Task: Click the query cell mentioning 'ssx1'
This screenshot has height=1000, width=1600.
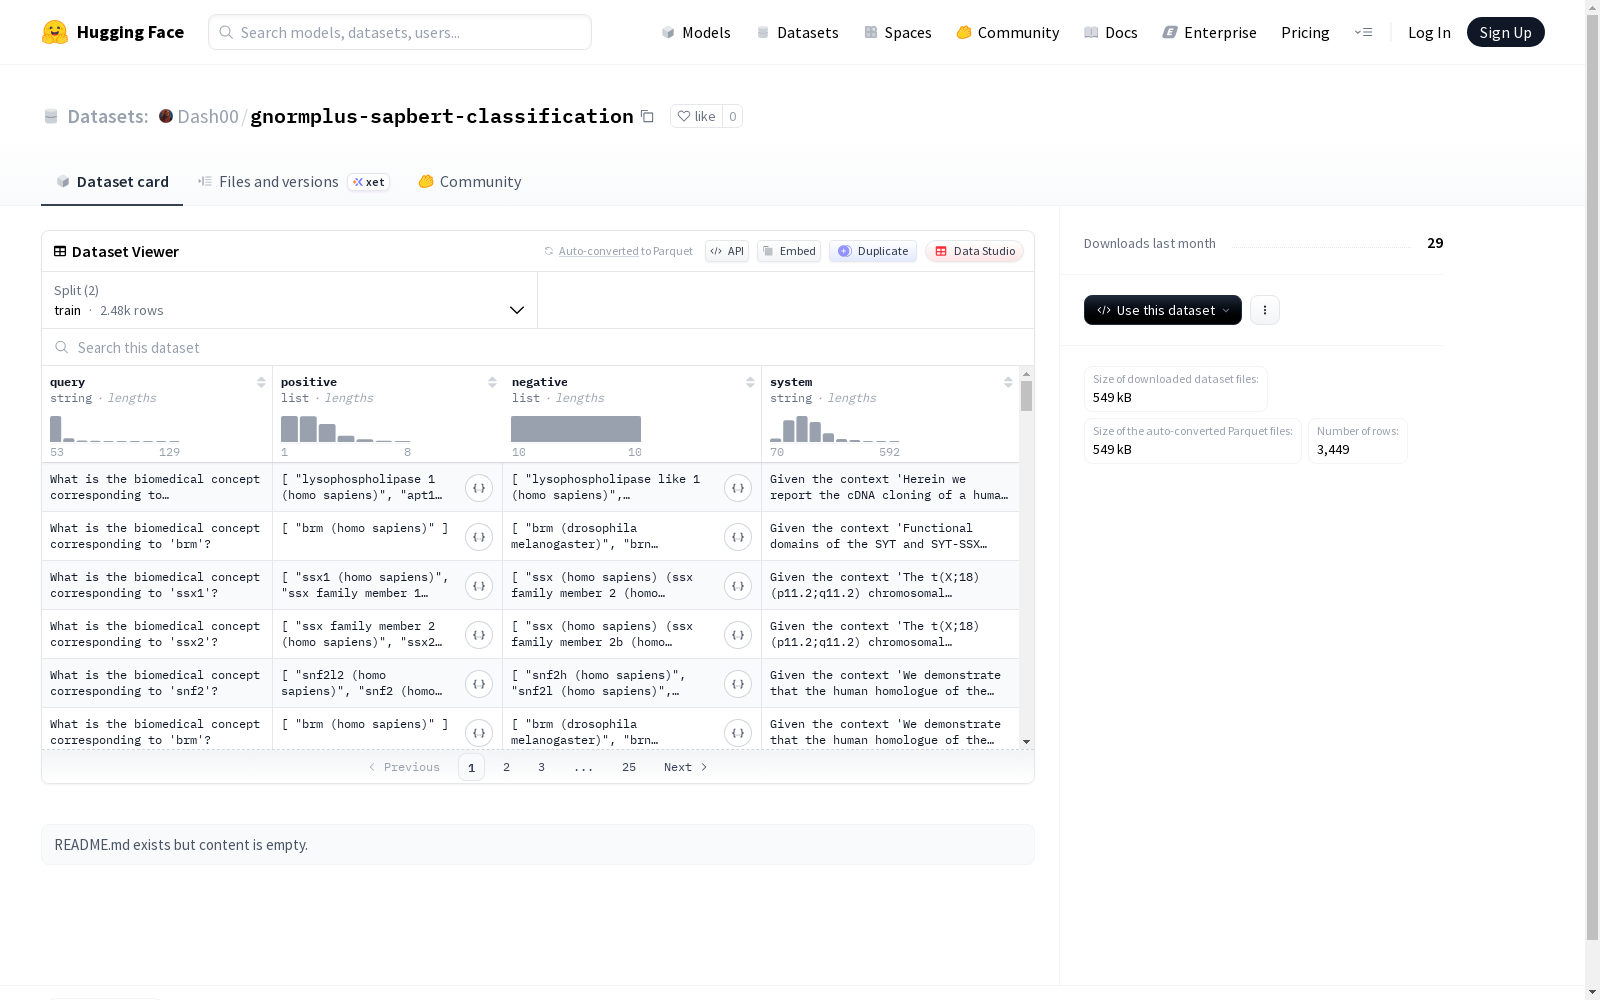Action: tap(155, 585)
